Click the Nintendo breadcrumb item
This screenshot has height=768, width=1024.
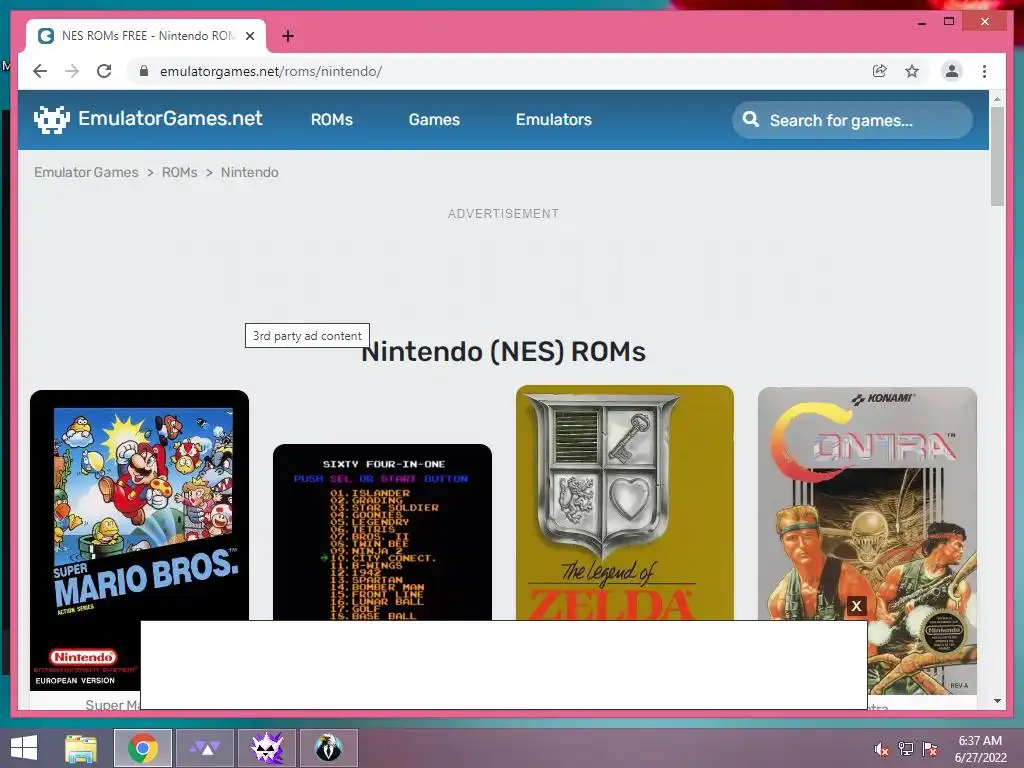click(249, 172)
